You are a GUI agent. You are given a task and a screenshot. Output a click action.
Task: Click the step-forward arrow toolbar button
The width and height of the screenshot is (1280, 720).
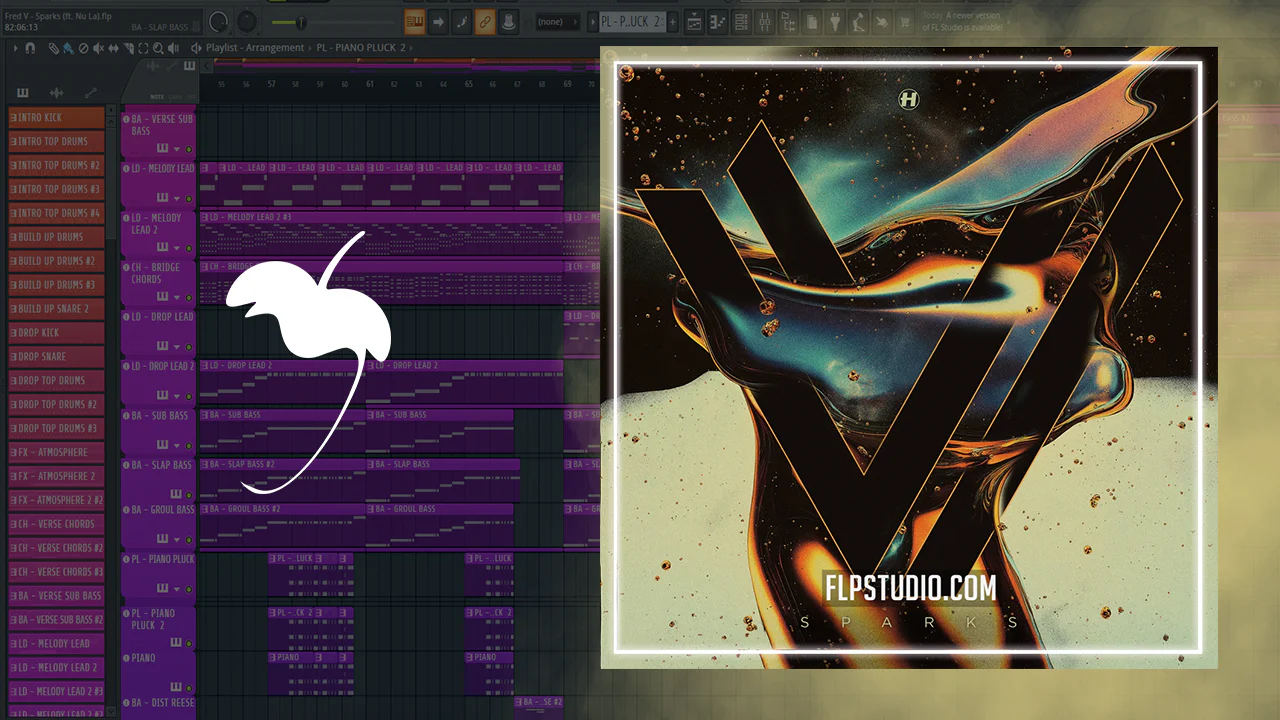click(x=438, y=22)
